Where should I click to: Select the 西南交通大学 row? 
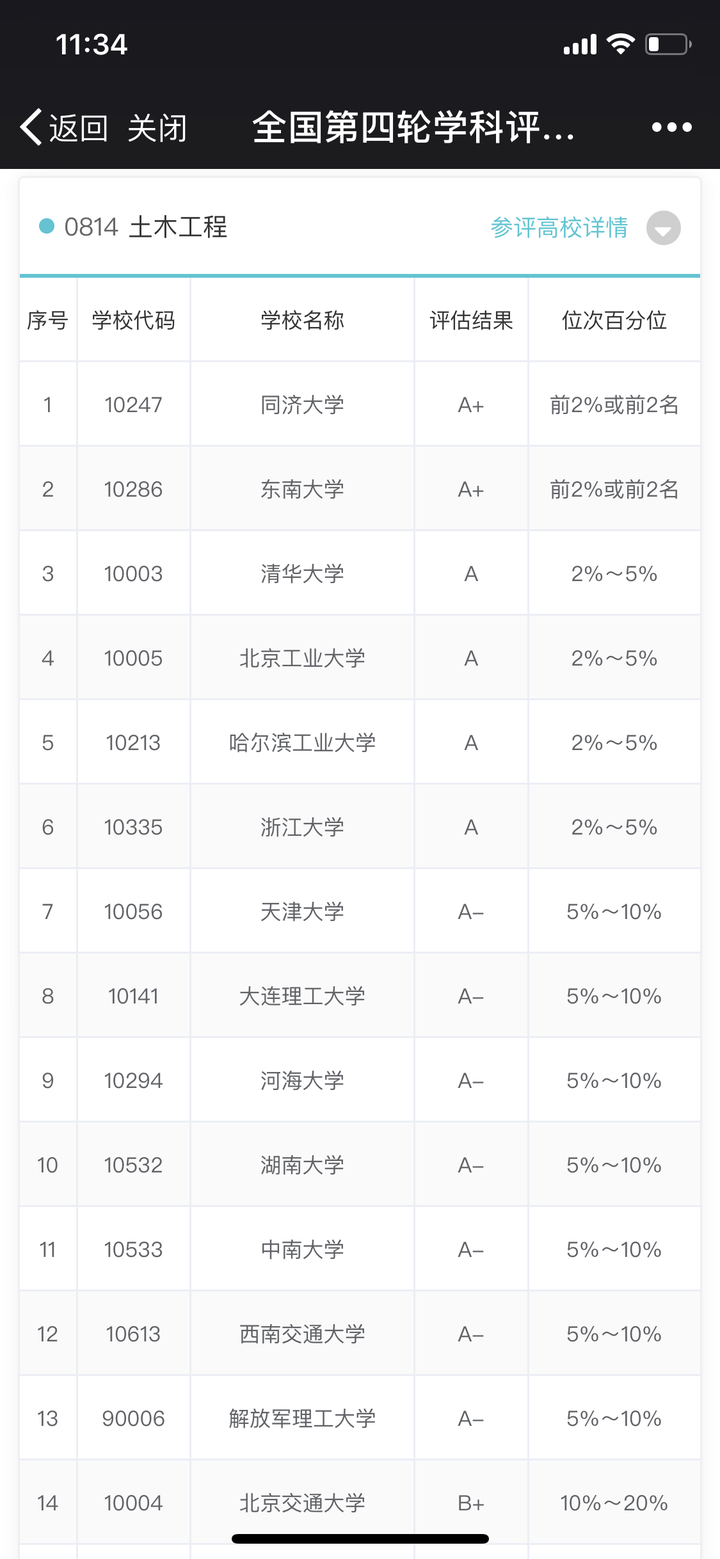[302, 1334]
